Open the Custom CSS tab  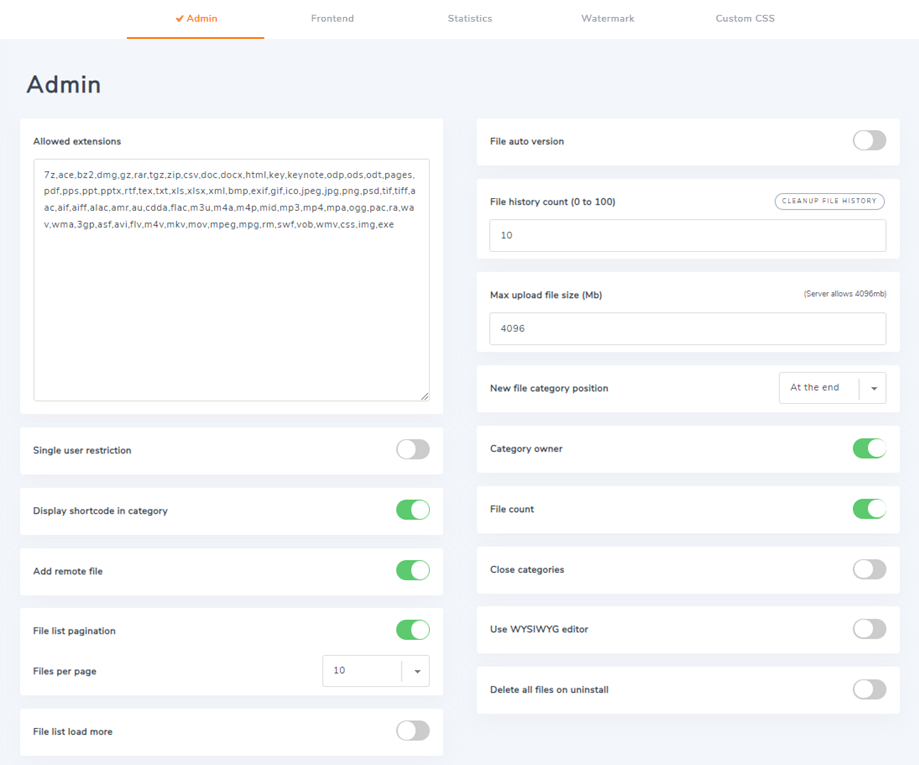[x=745, y=19]
